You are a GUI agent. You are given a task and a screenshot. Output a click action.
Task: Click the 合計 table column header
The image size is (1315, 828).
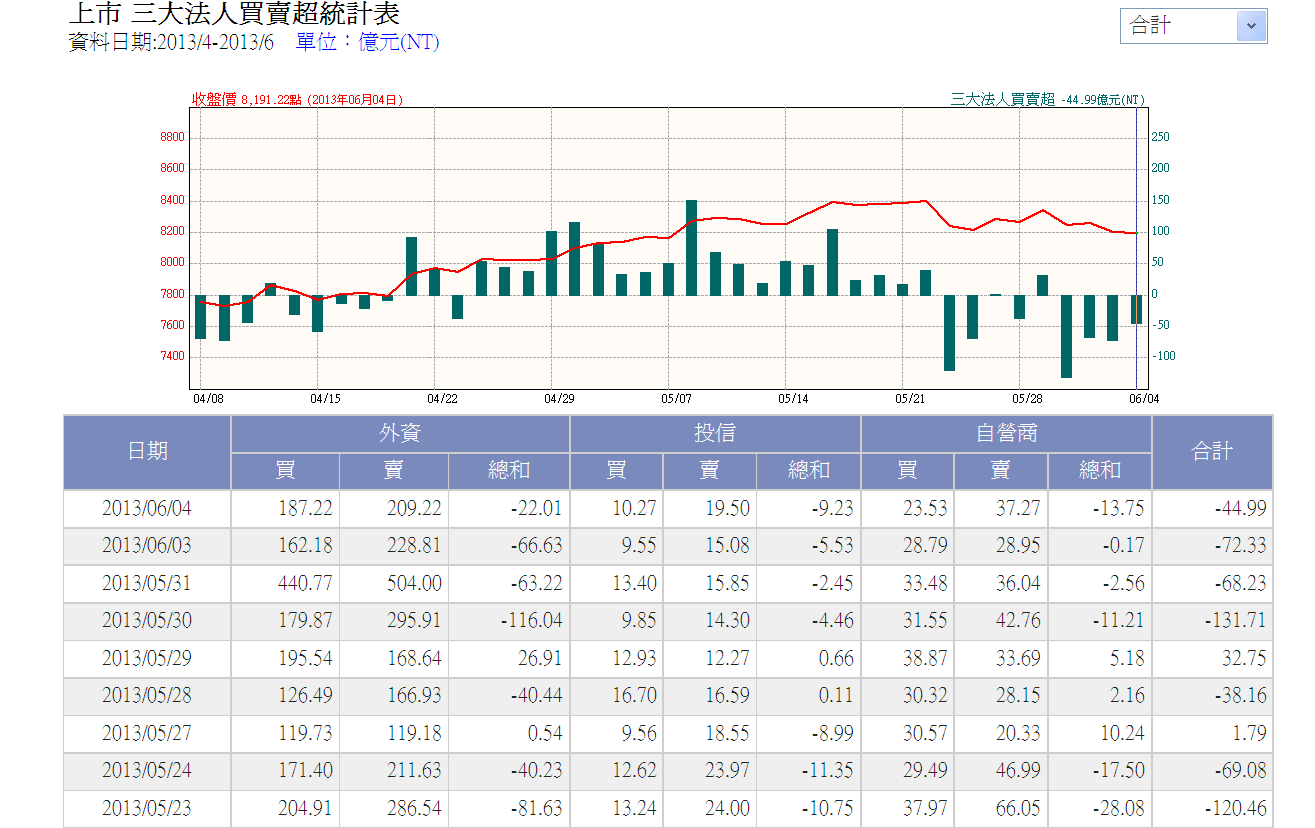pos(1212,452)
